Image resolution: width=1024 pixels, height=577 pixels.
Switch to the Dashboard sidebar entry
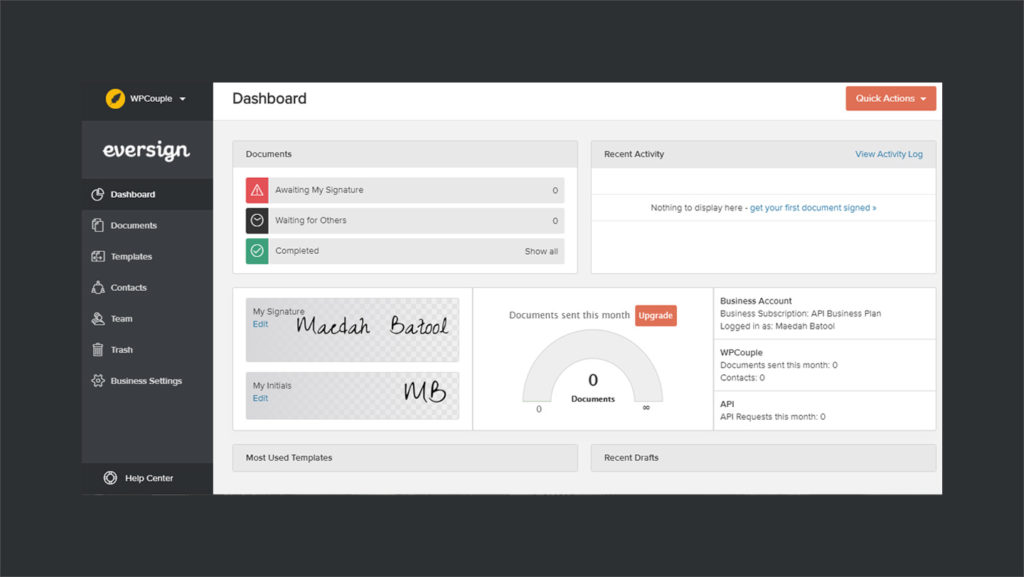(x=132, y=194)
